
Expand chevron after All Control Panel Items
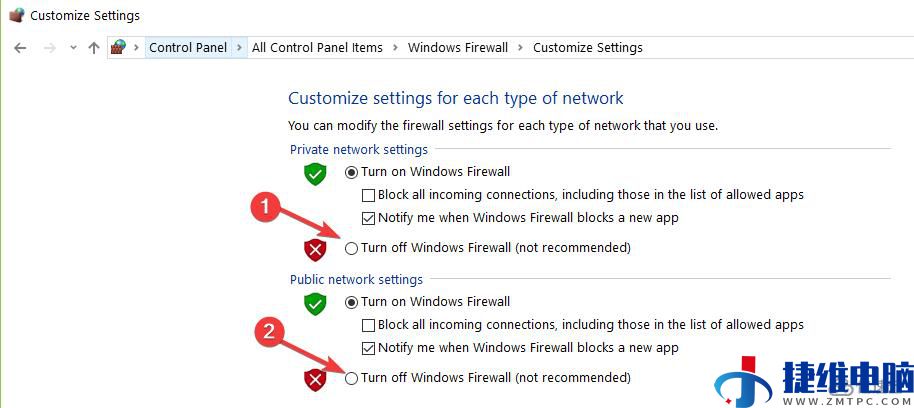coord(395,47)
